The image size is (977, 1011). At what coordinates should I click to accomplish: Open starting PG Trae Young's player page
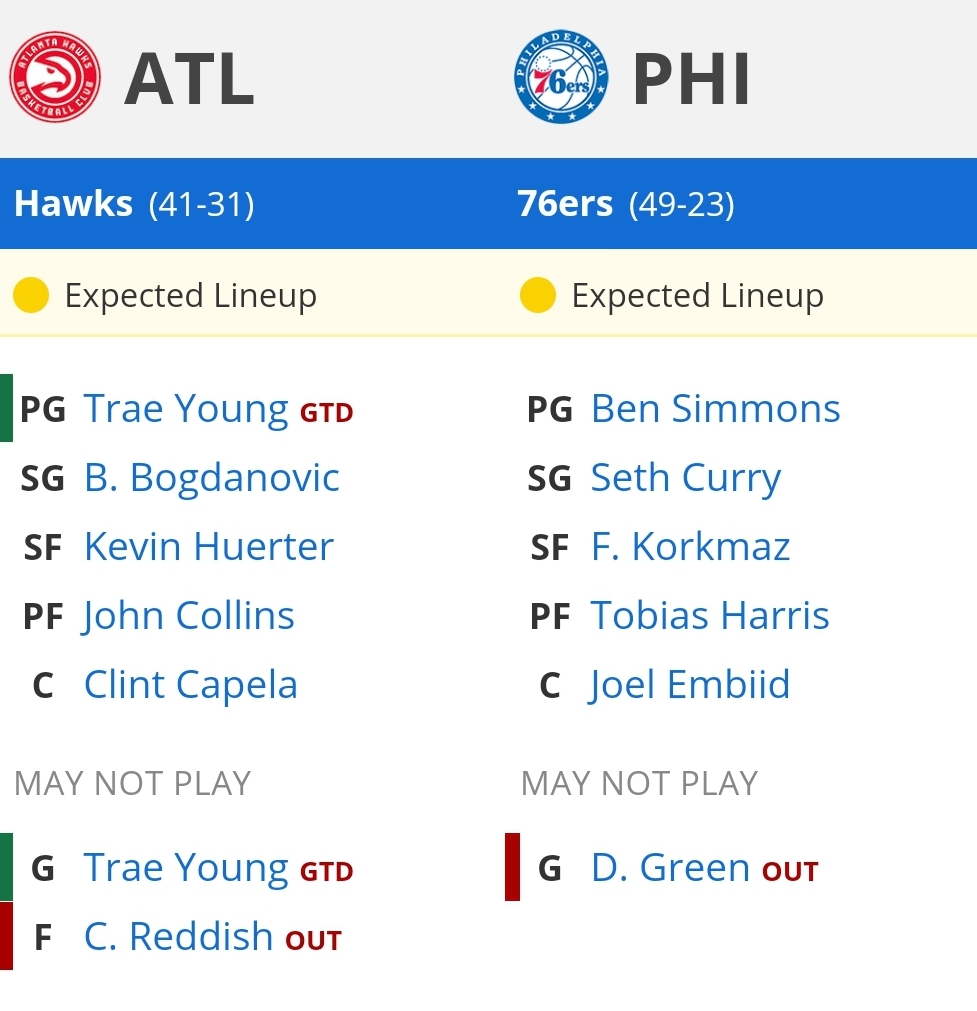click(186, 409)
